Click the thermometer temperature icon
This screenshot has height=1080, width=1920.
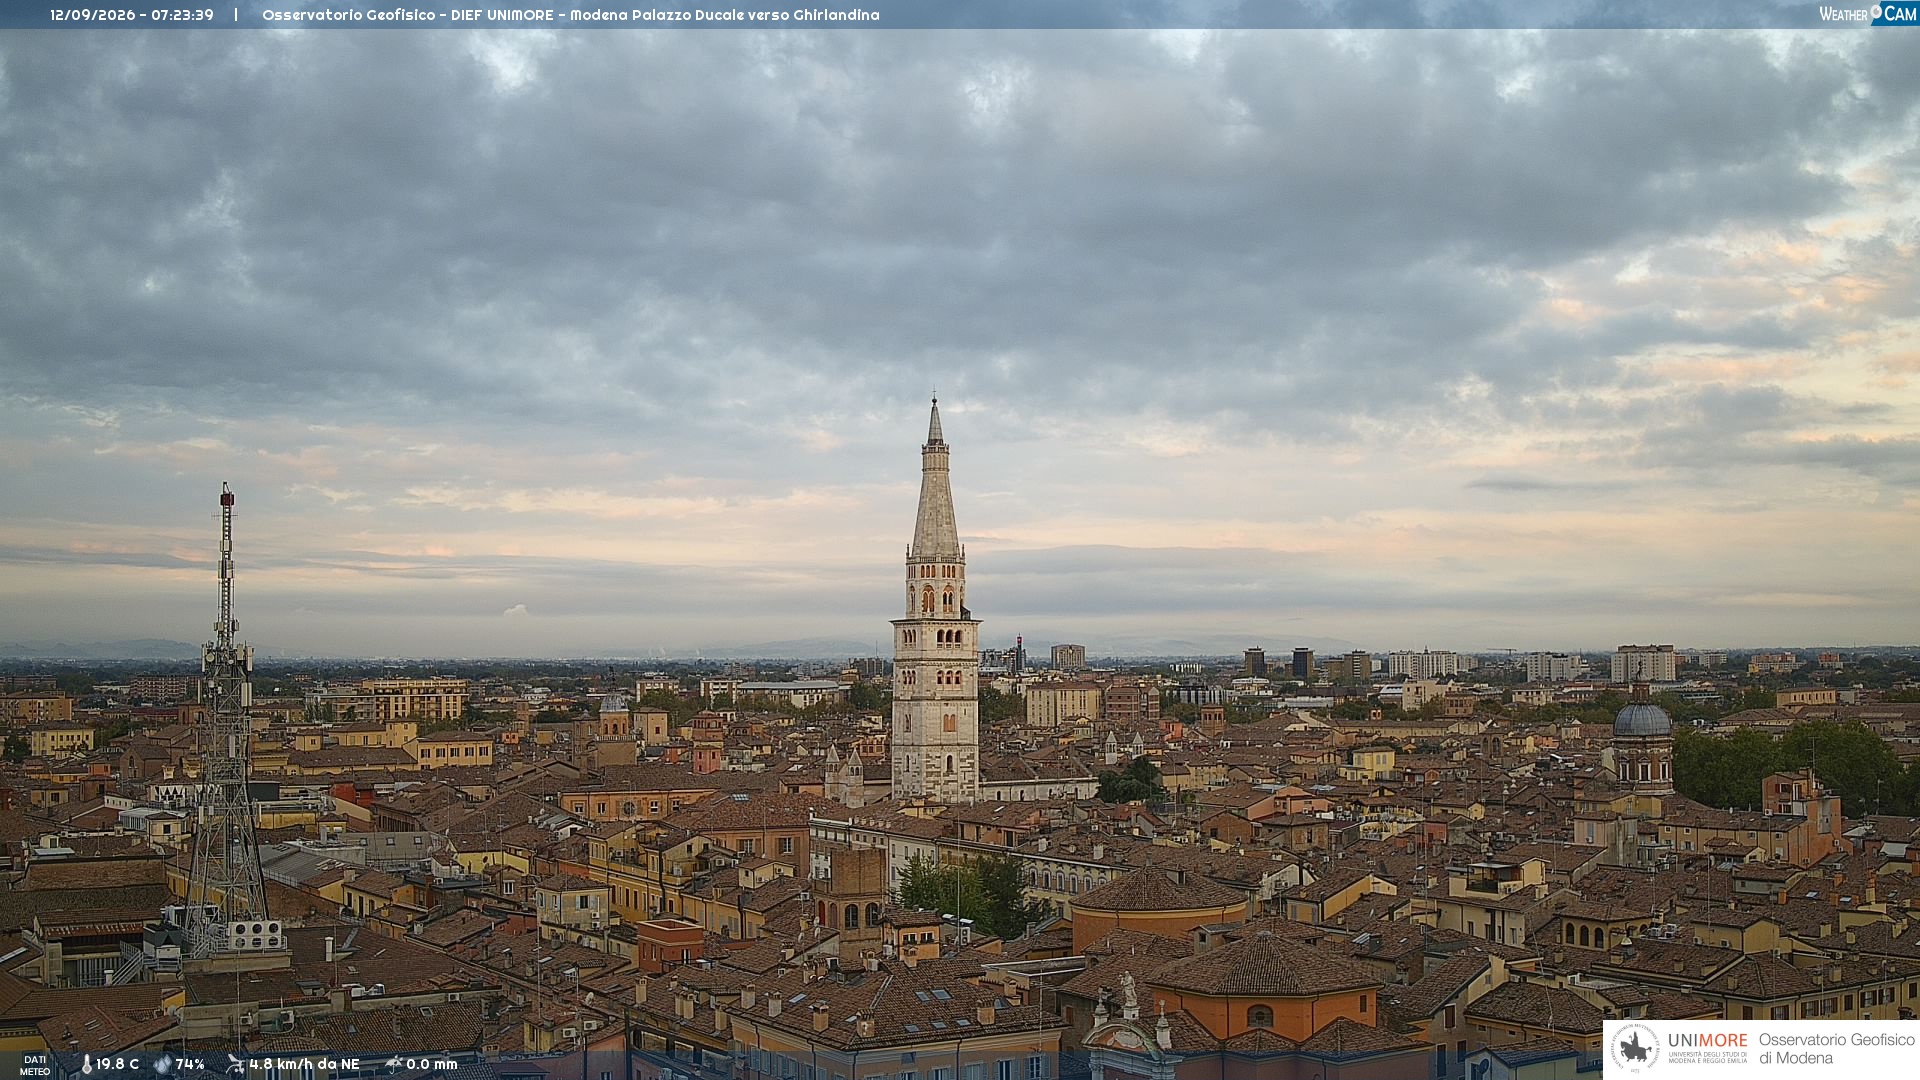(x=86, y=1065)
